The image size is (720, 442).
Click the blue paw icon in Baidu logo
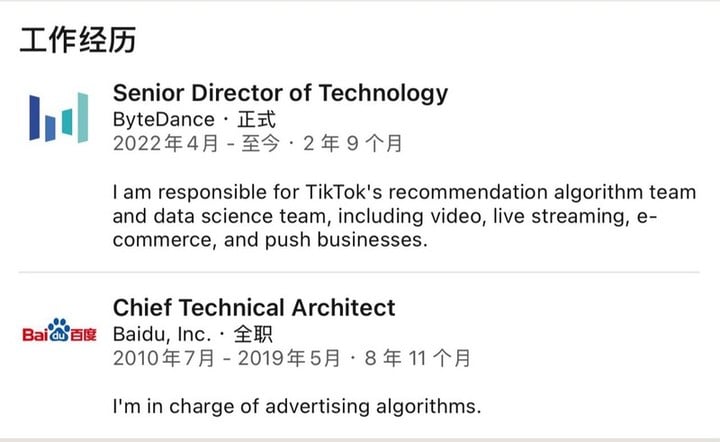tap(60, 330)
